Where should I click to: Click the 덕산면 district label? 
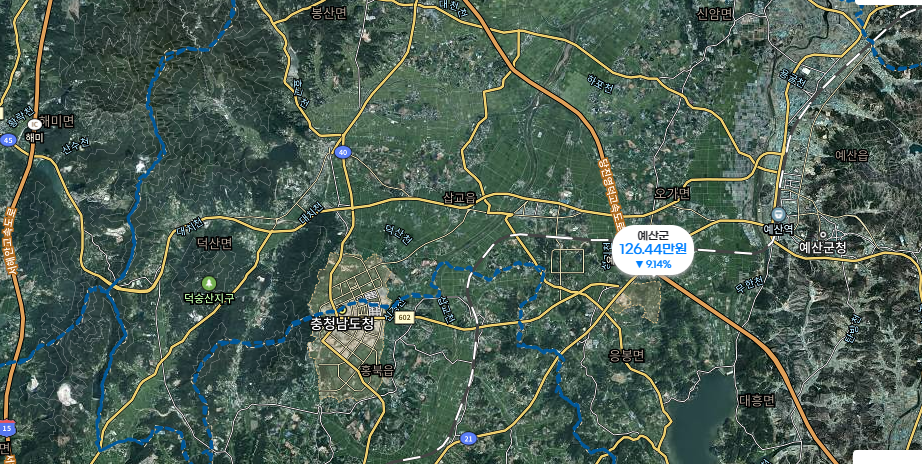coord(215,243)
